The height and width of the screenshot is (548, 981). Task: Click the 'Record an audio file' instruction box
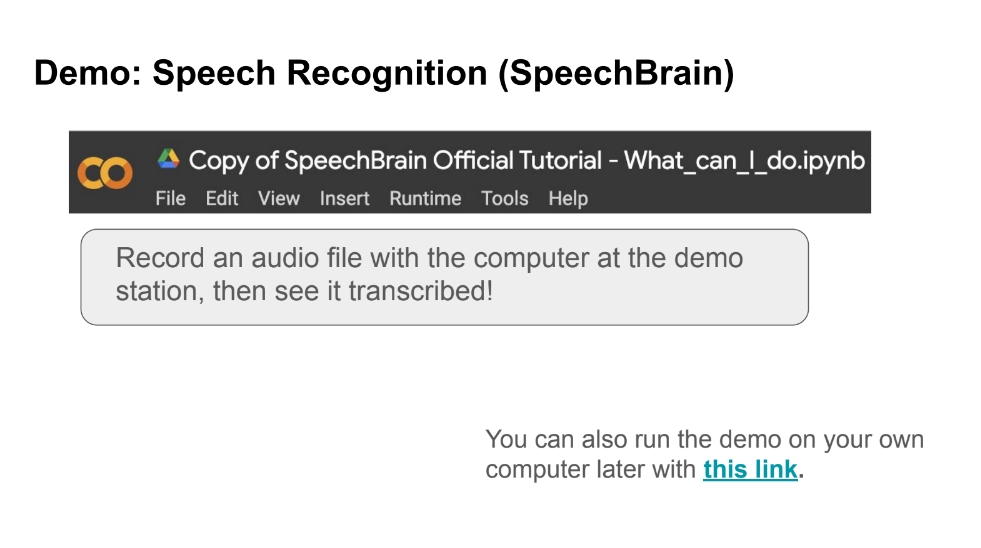coord(444,277)
